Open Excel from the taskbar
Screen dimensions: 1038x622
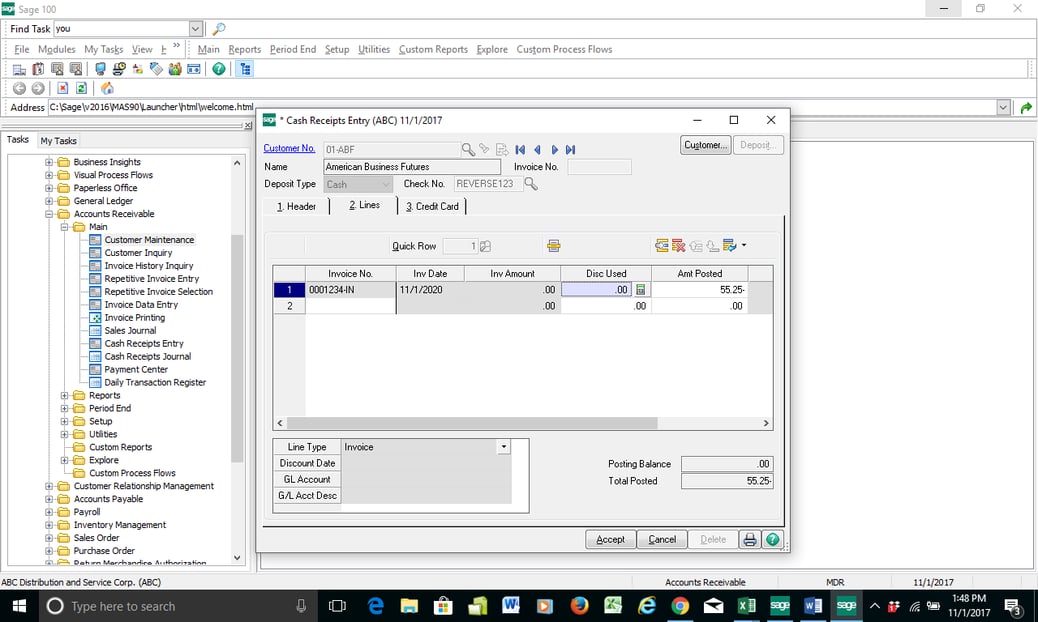coord(745,606)
